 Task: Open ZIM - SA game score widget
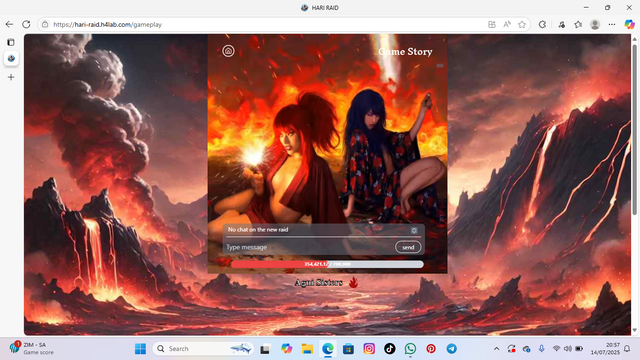[x=31, y=349]
